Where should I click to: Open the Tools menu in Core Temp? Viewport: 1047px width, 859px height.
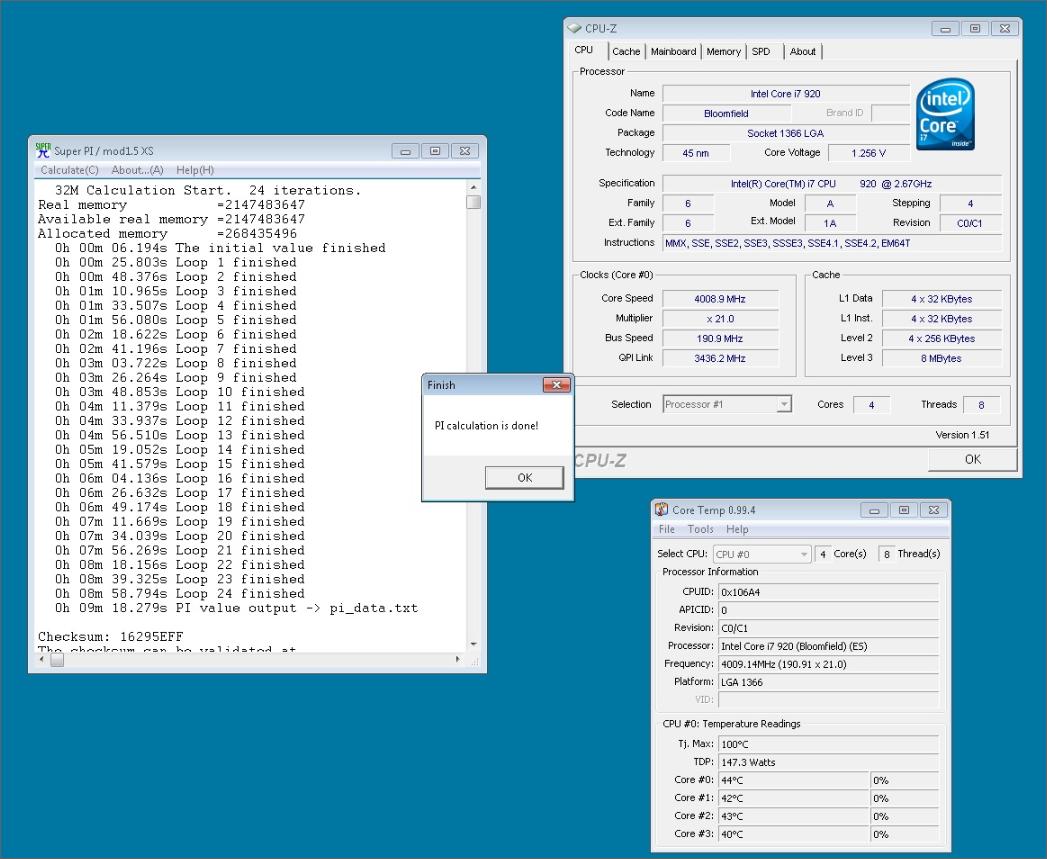[x=700, y=529]
